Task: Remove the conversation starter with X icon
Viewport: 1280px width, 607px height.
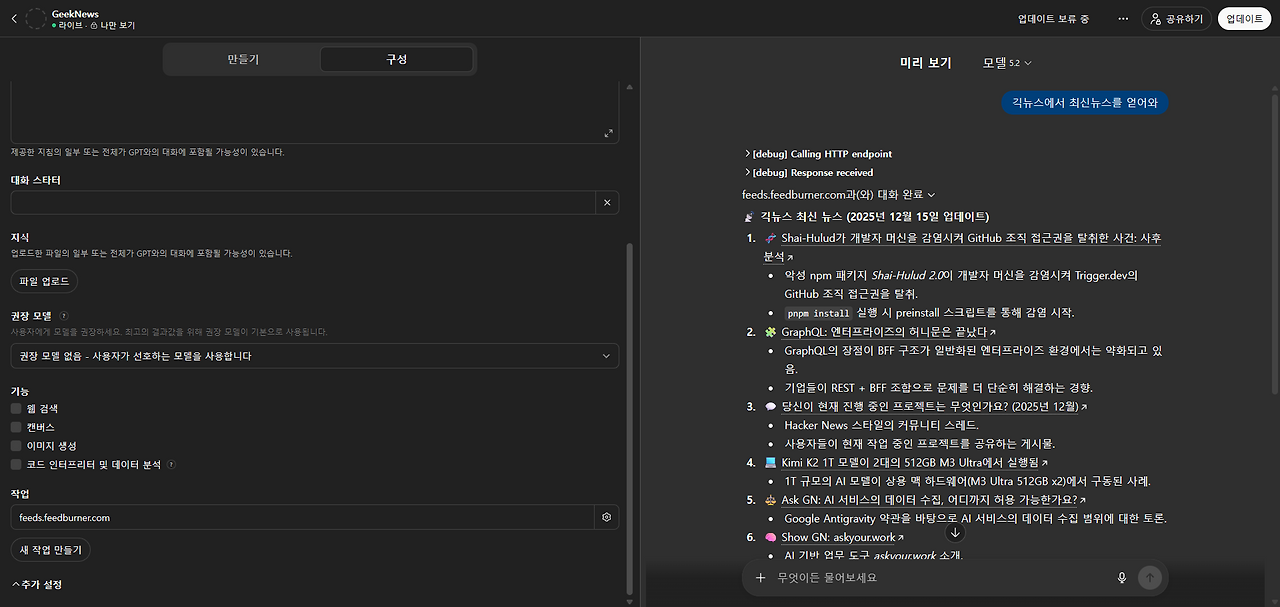Action: [x=607, y=203]
